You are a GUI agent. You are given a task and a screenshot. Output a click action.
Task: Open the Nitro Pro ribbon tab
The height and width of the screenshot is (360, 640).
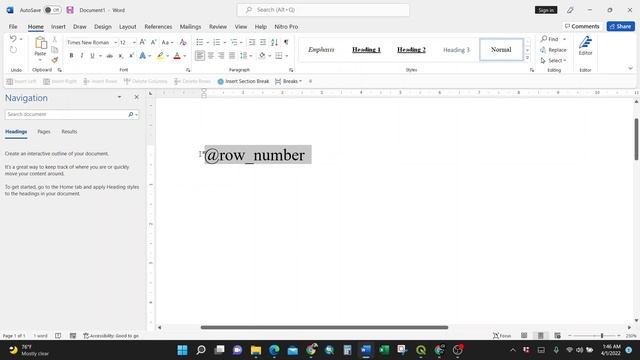tap(286, 27)
